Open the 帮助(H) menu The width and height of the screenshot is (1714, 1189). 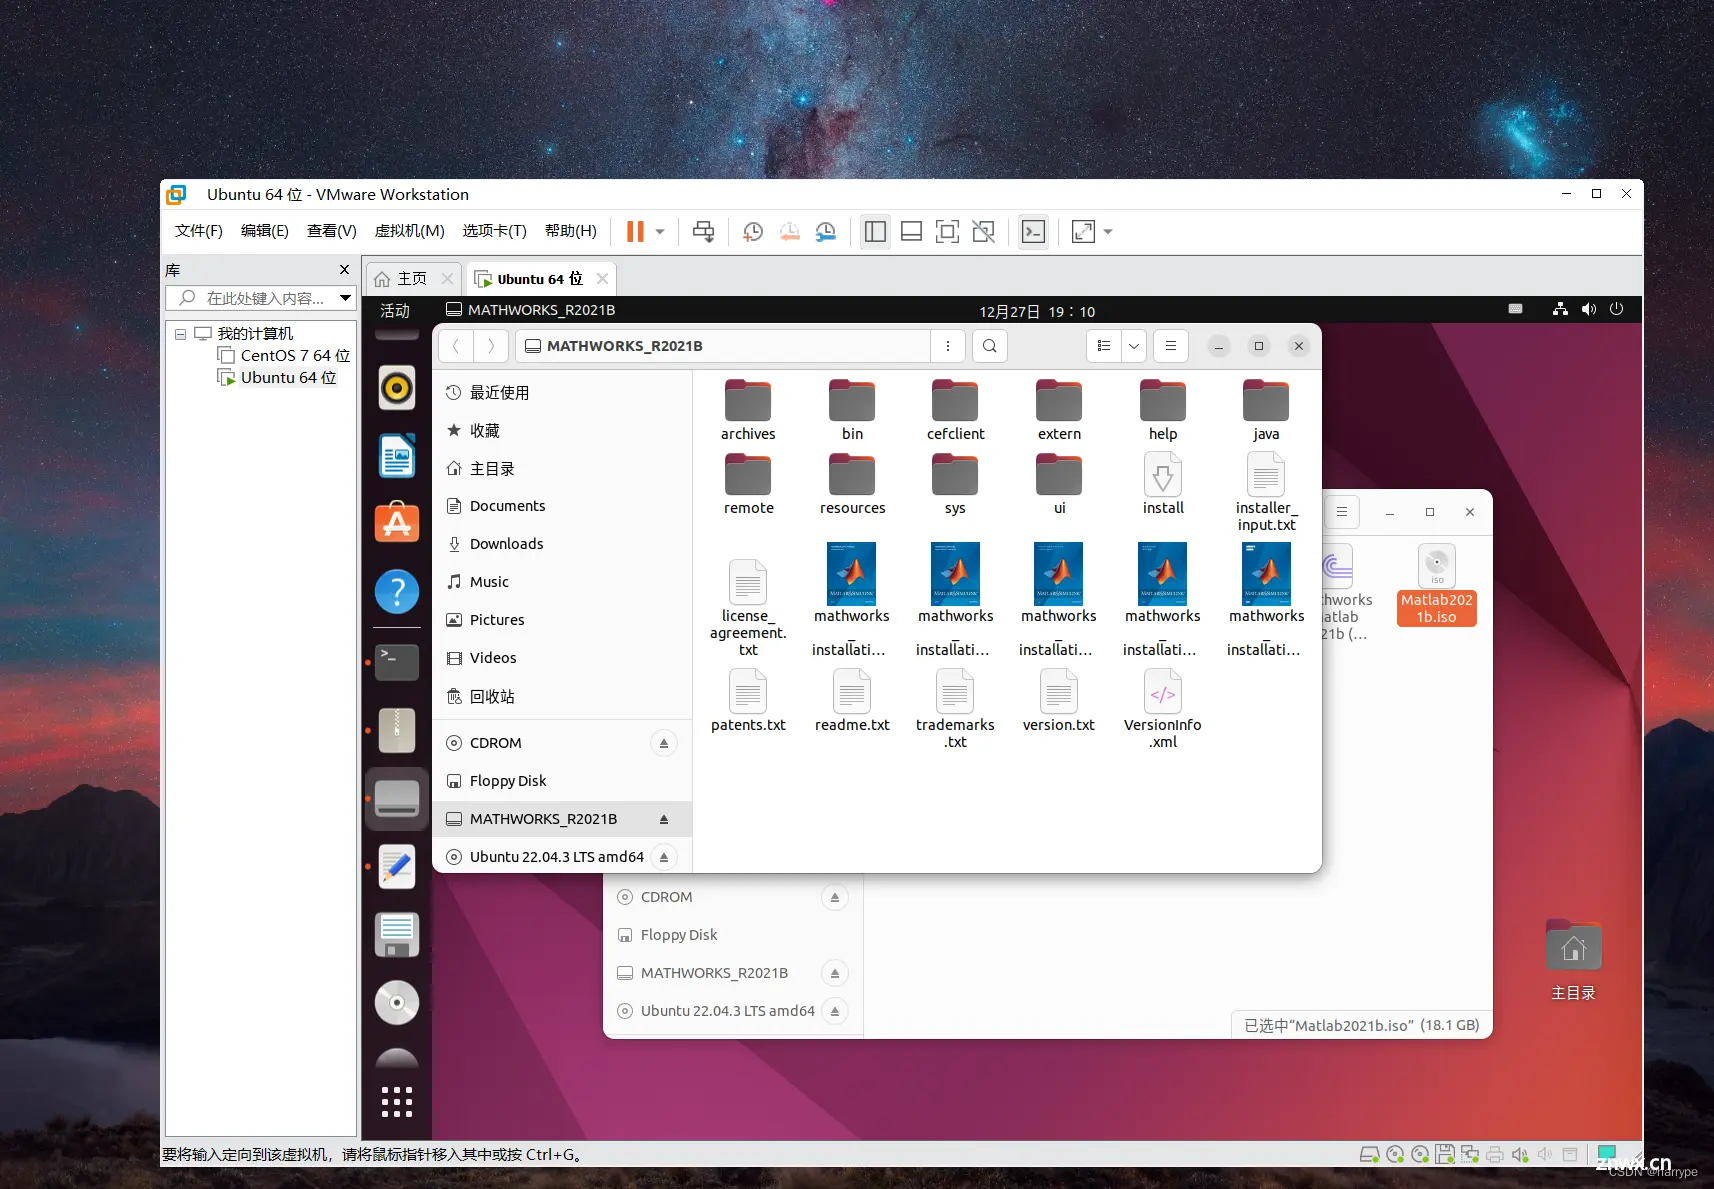point(571,231)
